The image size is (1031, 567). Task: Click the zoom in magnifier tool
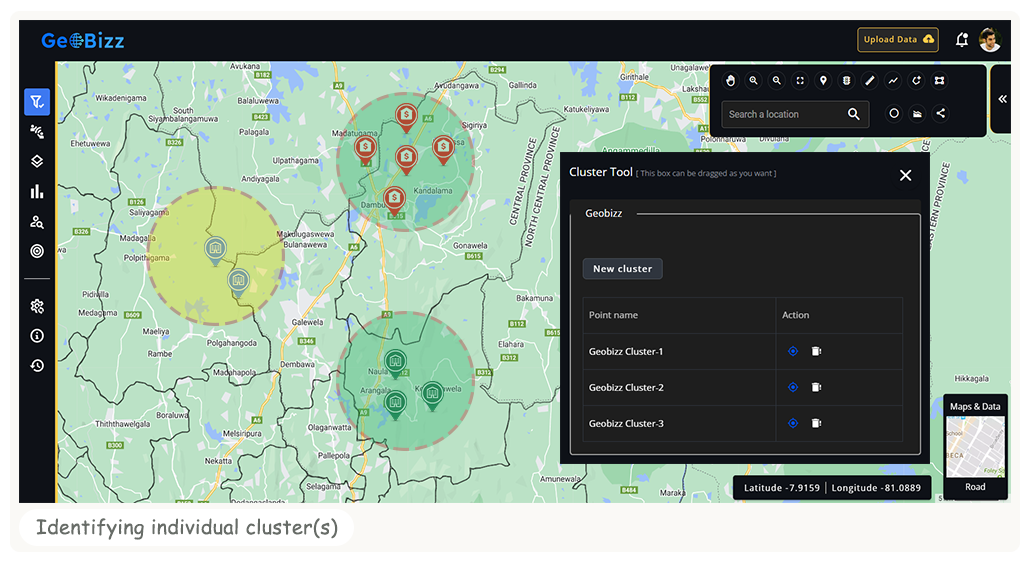tap(754, 80)
